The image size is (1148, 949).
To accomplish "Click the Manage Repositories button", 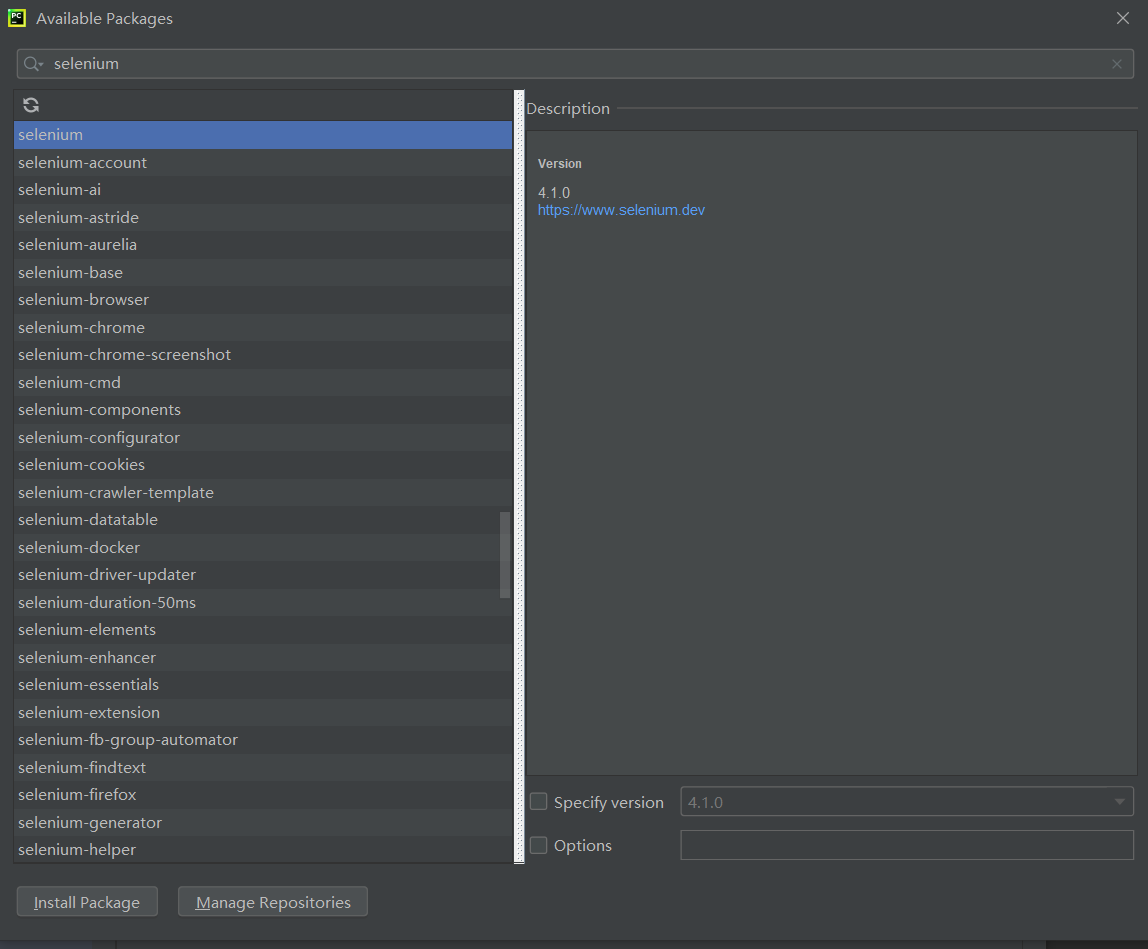I will coord(273,902).
